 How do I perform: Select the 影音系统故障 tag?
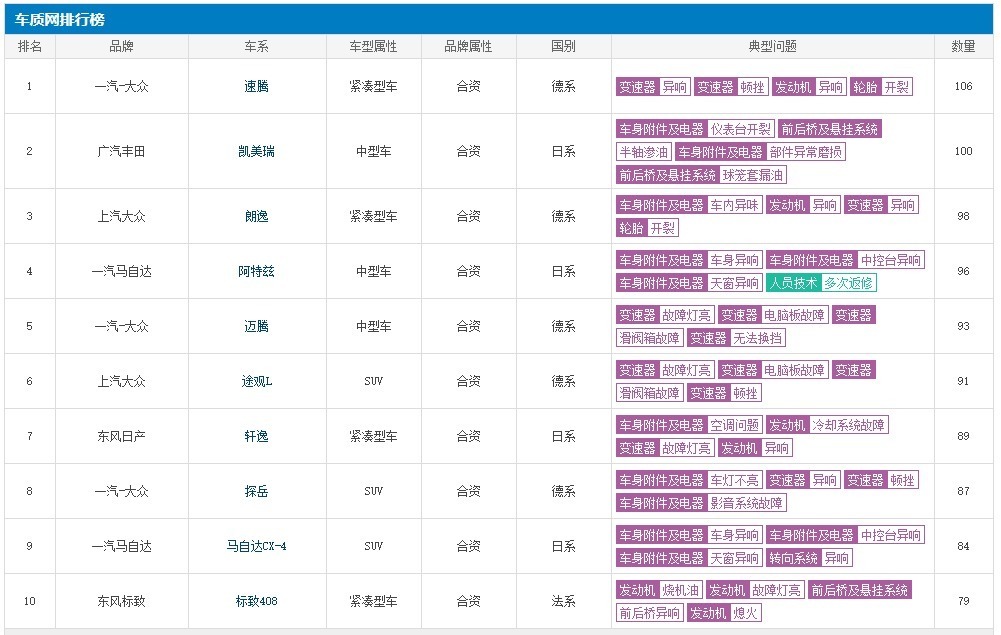(x=746, y=503)
